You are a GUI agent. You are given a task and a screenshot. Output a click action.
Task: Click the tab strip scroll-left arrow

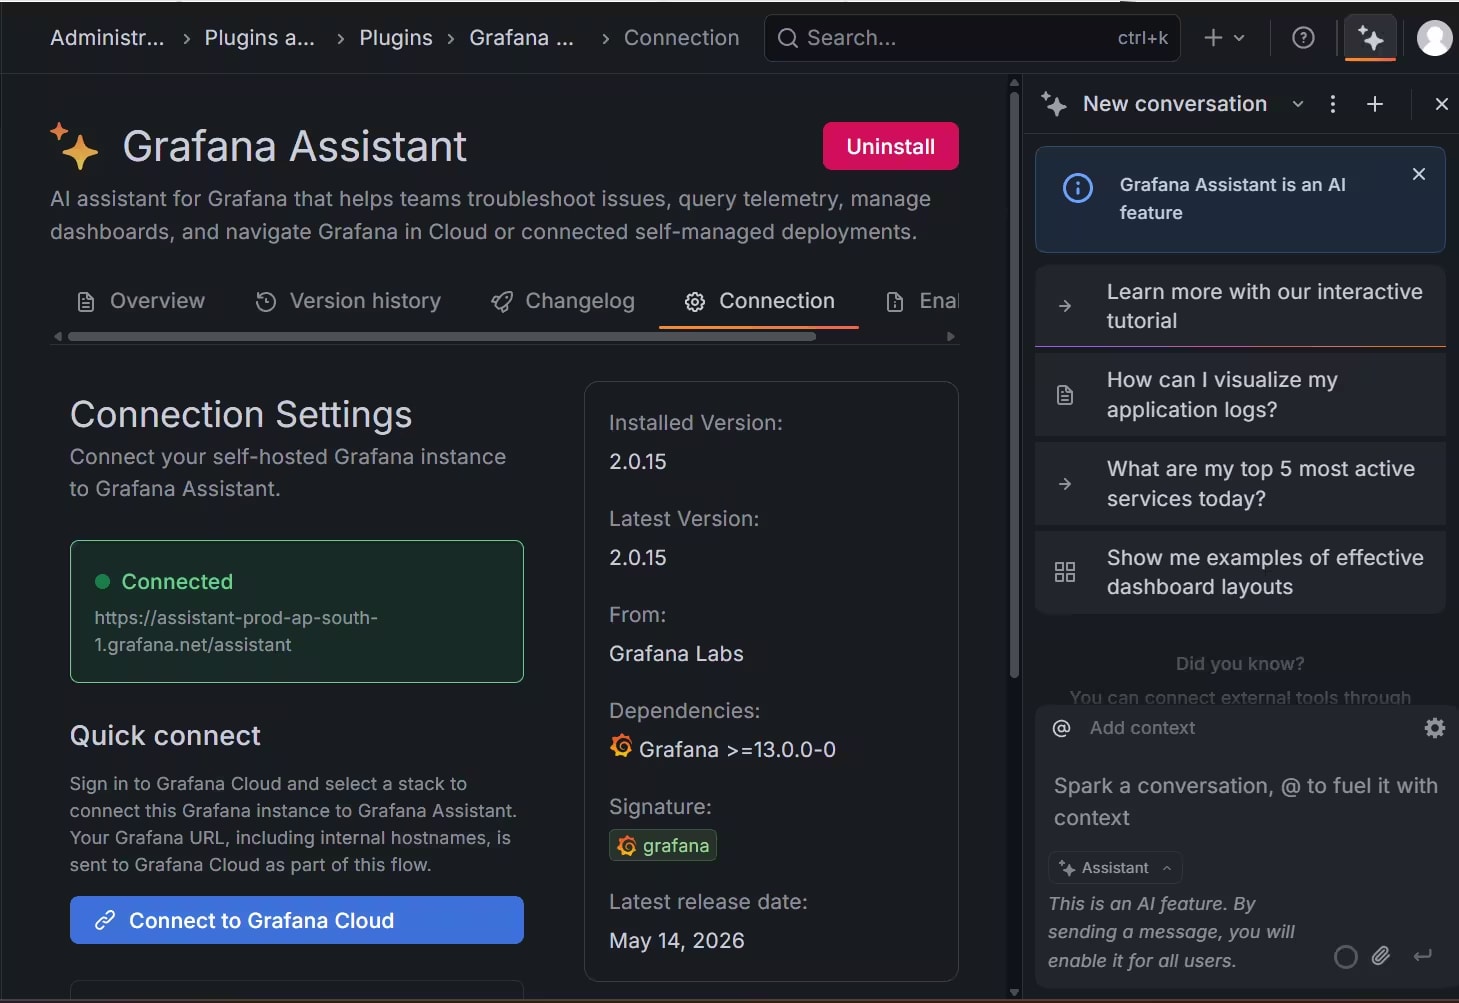coord(58,337)
